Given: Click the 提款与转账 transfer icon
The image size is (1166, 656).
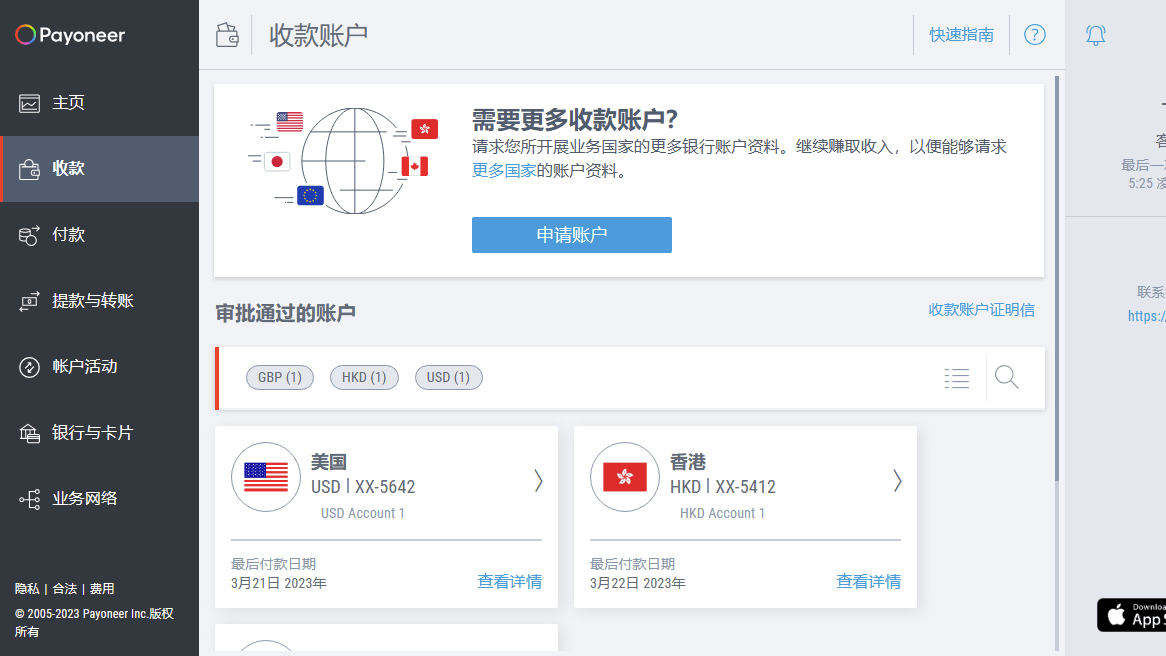Looking at the screenshot, I should (x=30, y=301).
